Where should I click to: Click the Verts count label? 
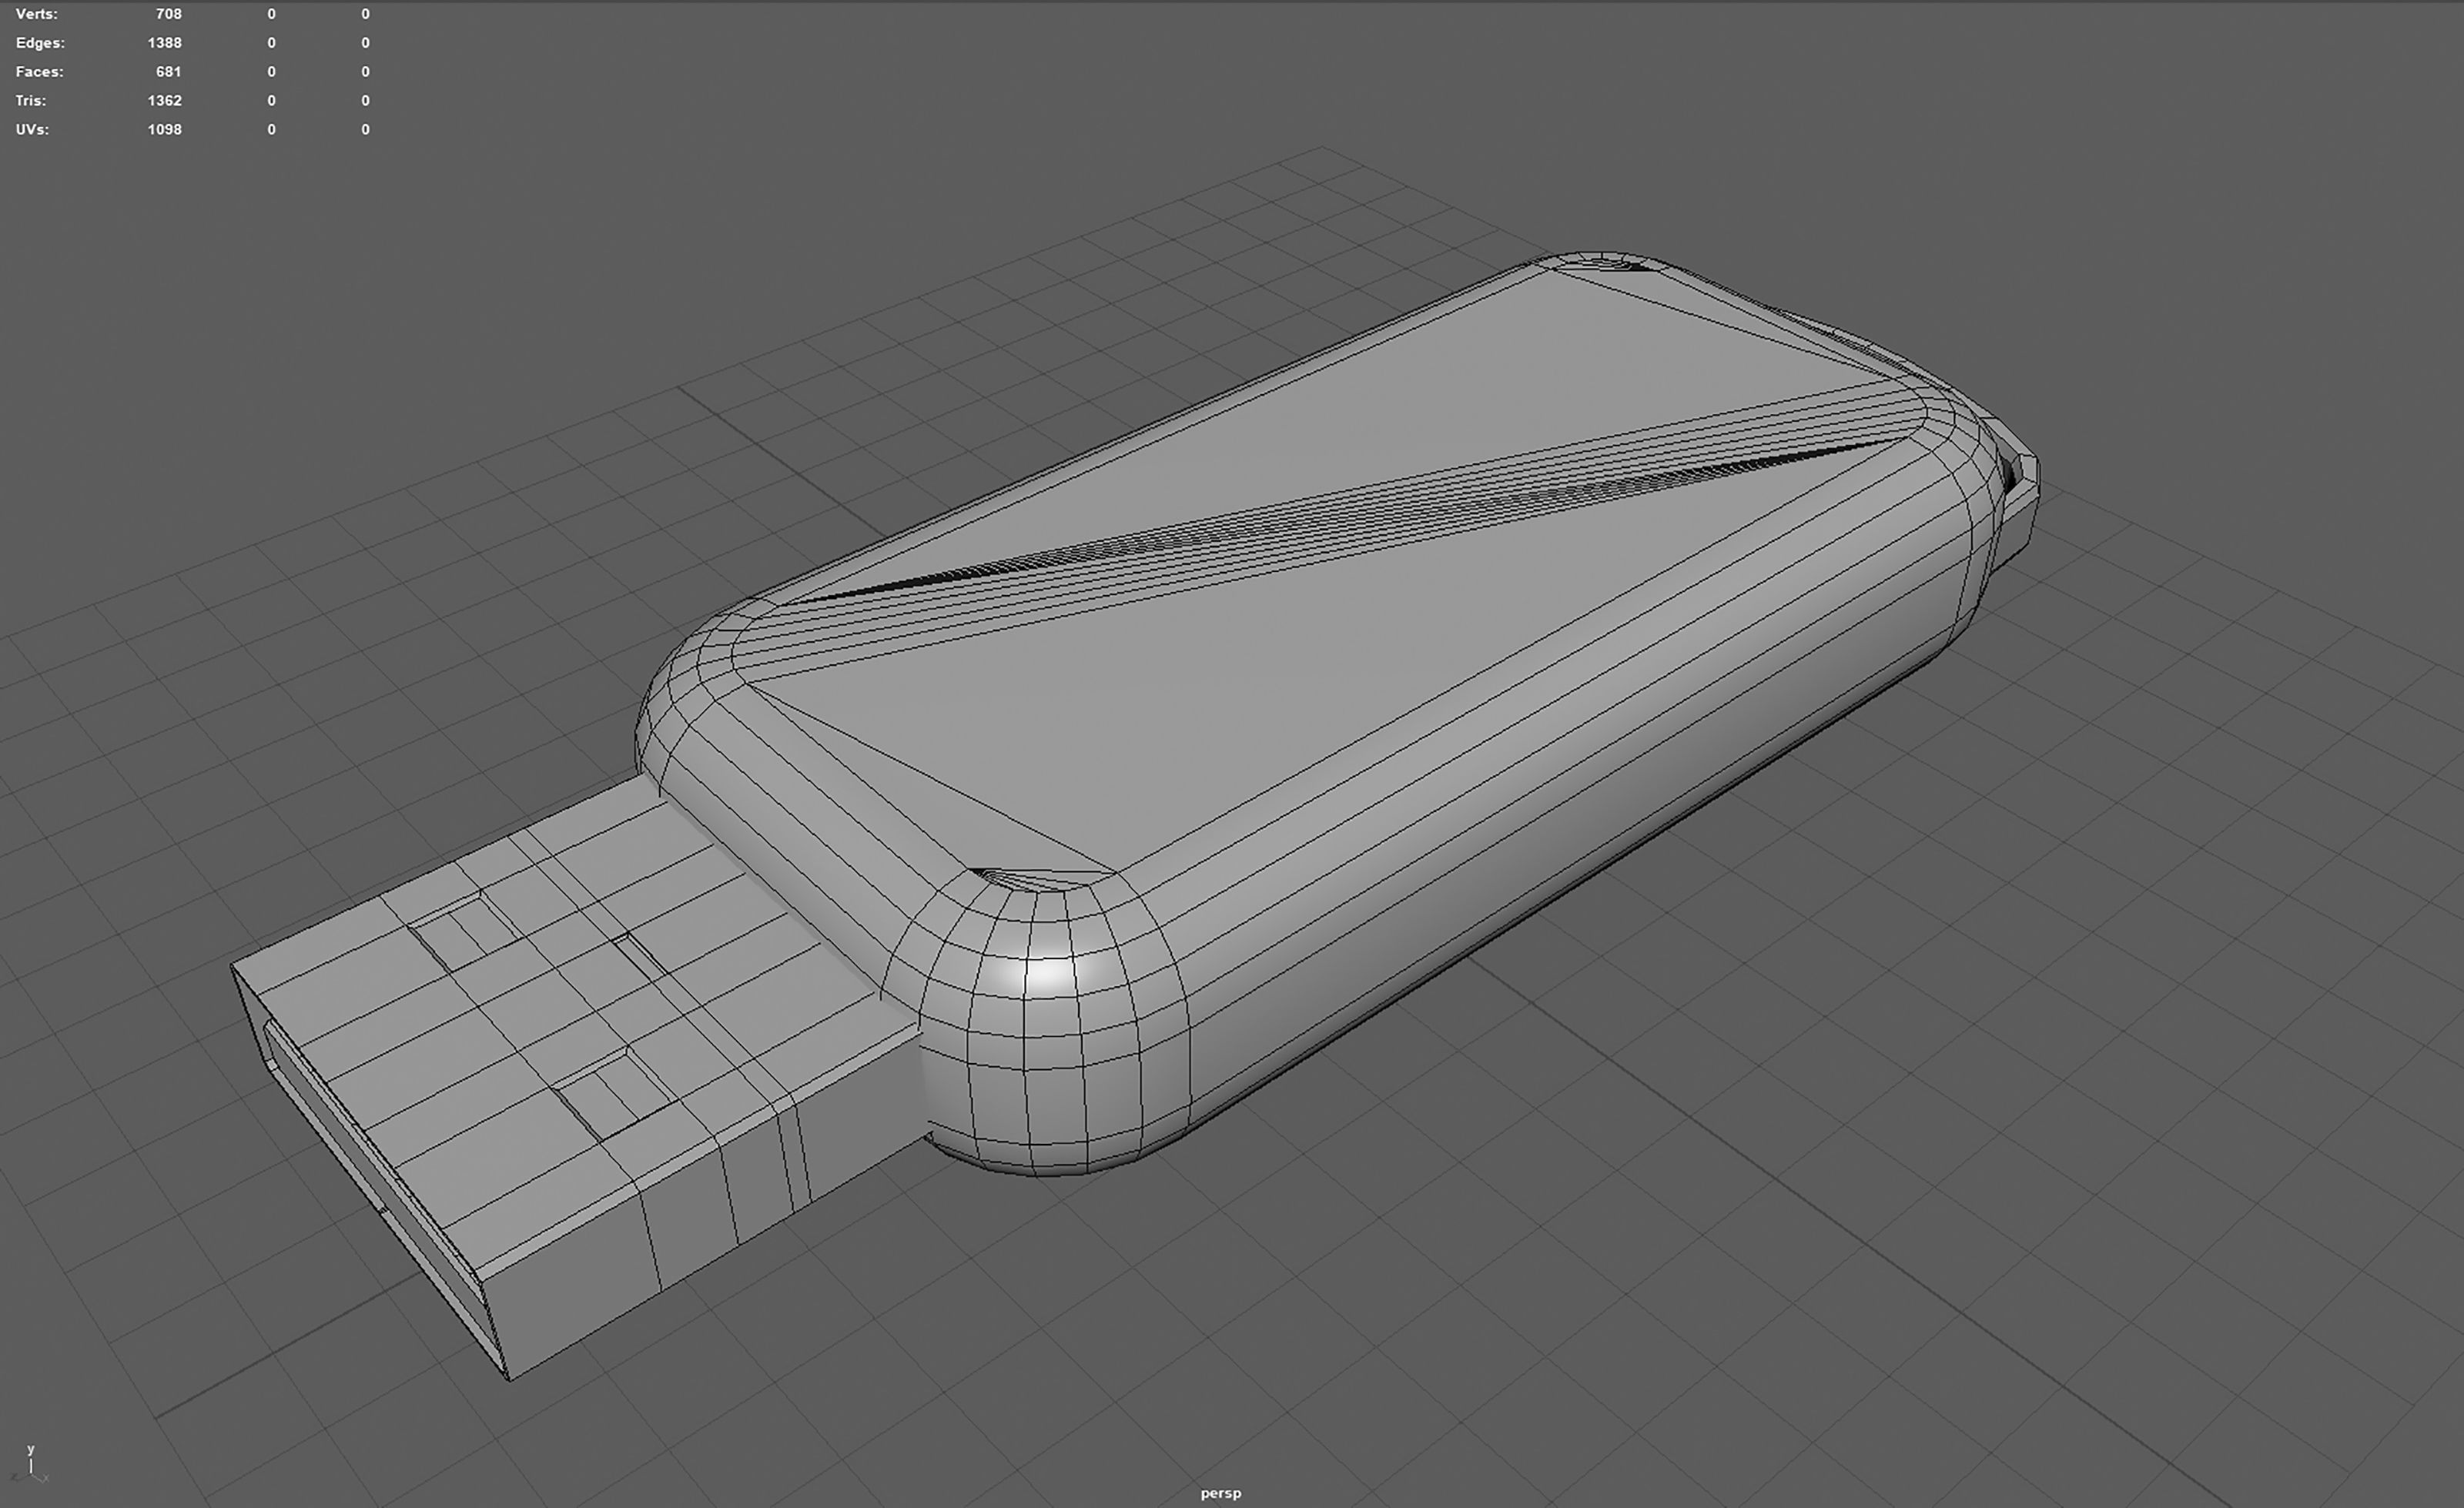coord(36,14)
